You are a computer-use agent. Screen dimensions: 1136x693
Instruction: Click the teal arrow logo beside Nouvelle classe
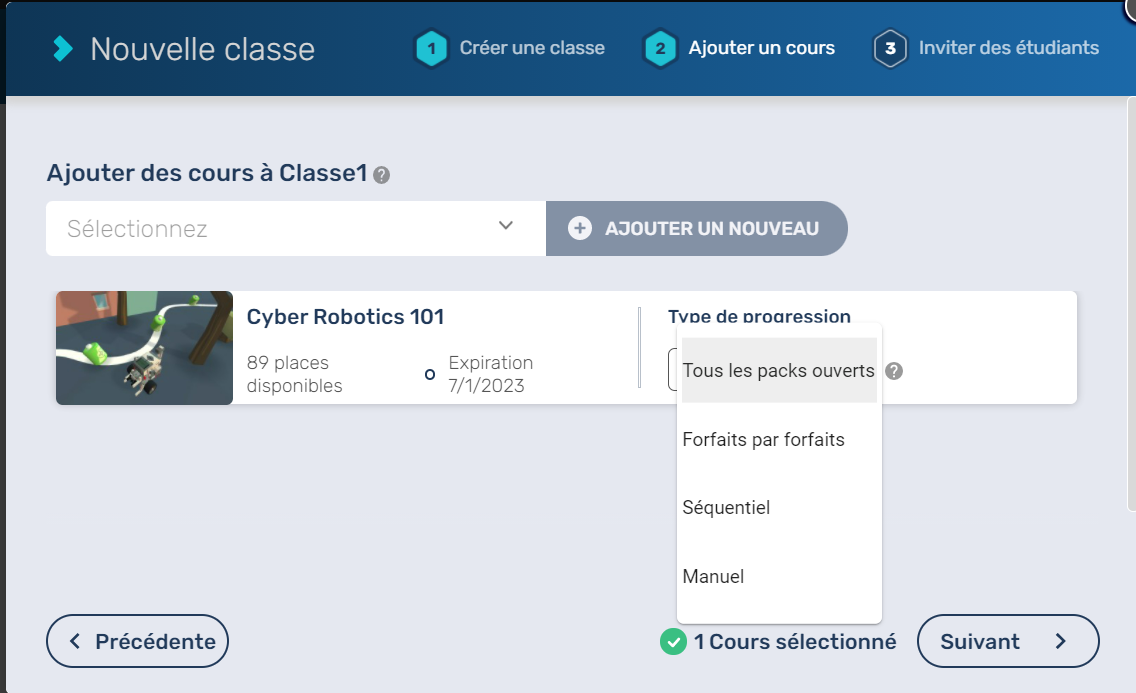point(63,48)
